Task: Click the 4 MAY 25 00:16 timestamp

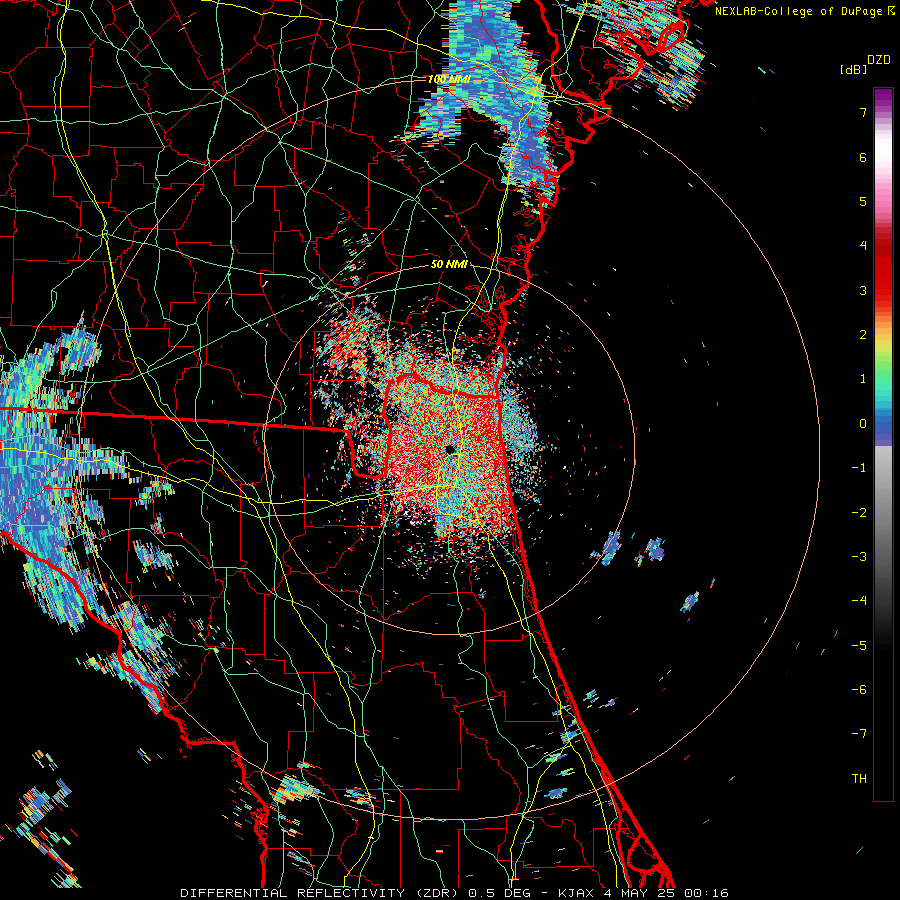Action: pyautogui.click(x=666, y=893)
